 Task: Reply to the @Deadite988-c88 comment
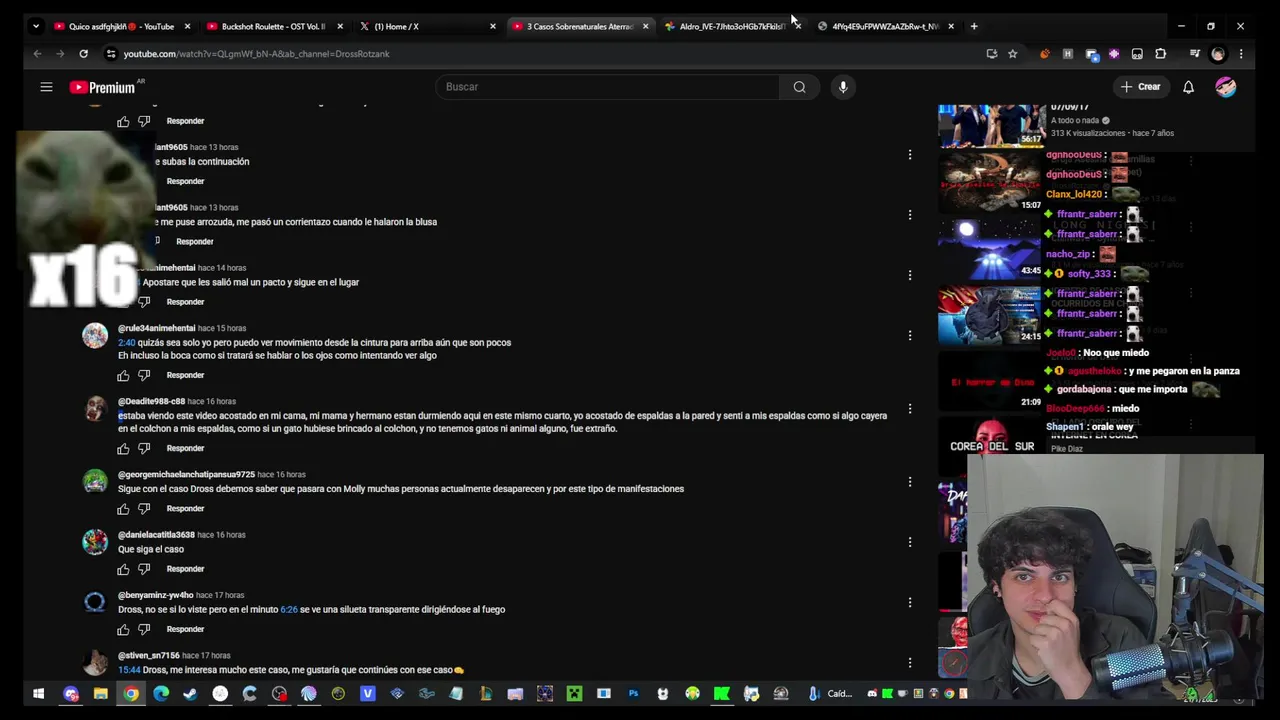click(x=185, y=449)
